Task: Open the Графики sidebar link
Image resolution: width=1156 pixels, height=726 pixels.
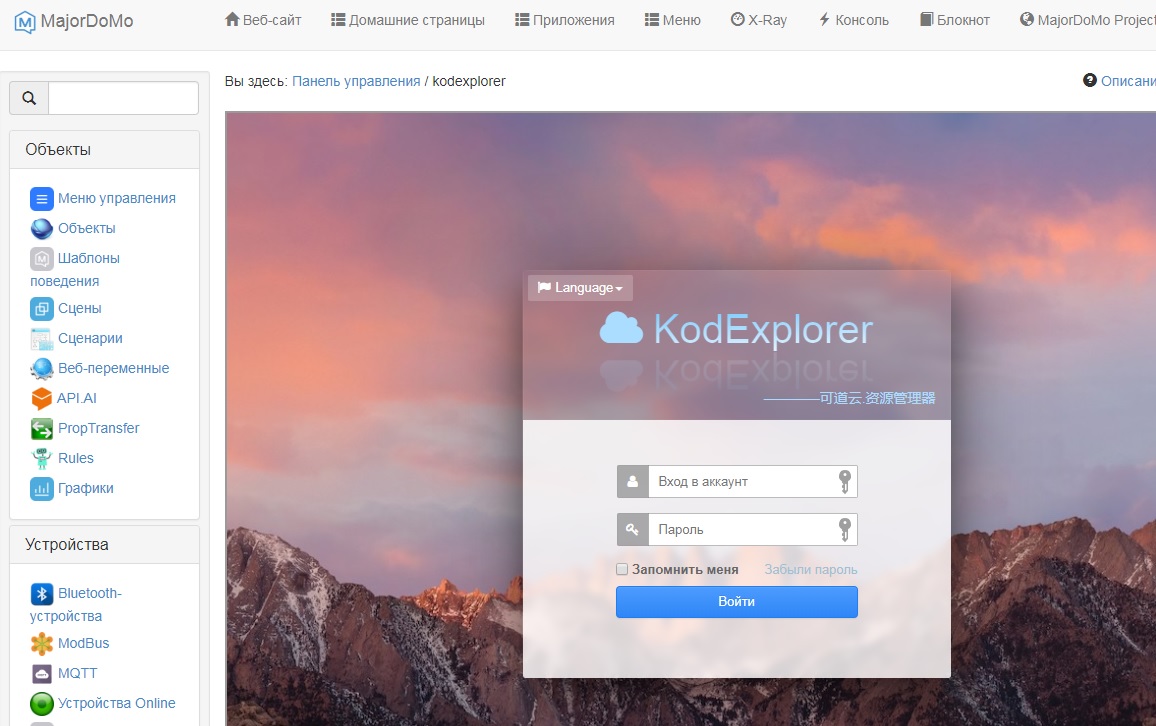Action: 86,489
